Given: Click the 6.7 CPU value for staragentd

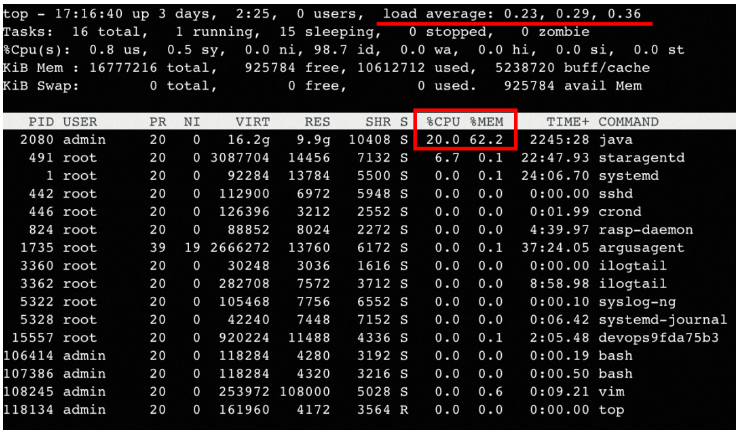Looking at the screenshot, I should coord(447,158).
